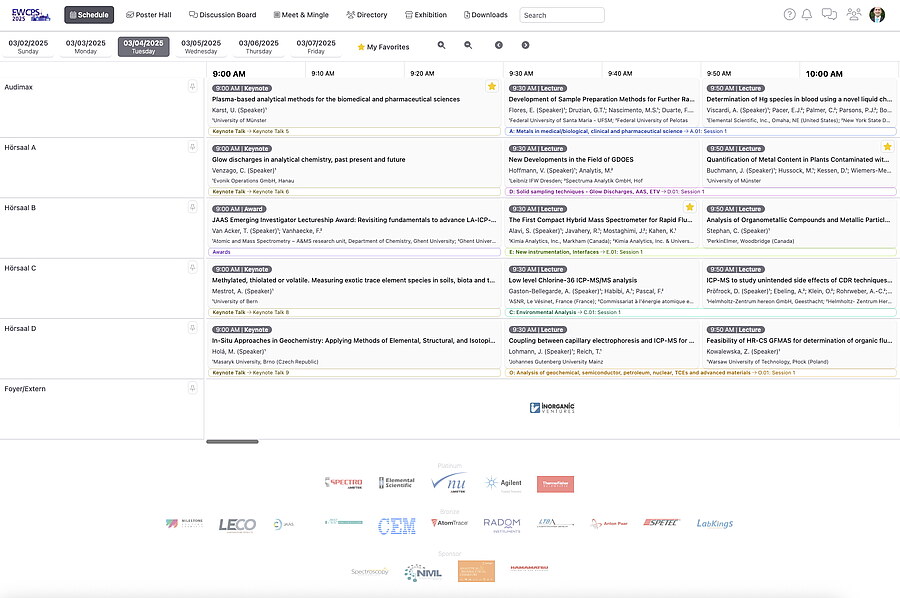The image size is (900, 598).
Task: Select date 03/05/2025 Wednesday
Action: [201, 46]
